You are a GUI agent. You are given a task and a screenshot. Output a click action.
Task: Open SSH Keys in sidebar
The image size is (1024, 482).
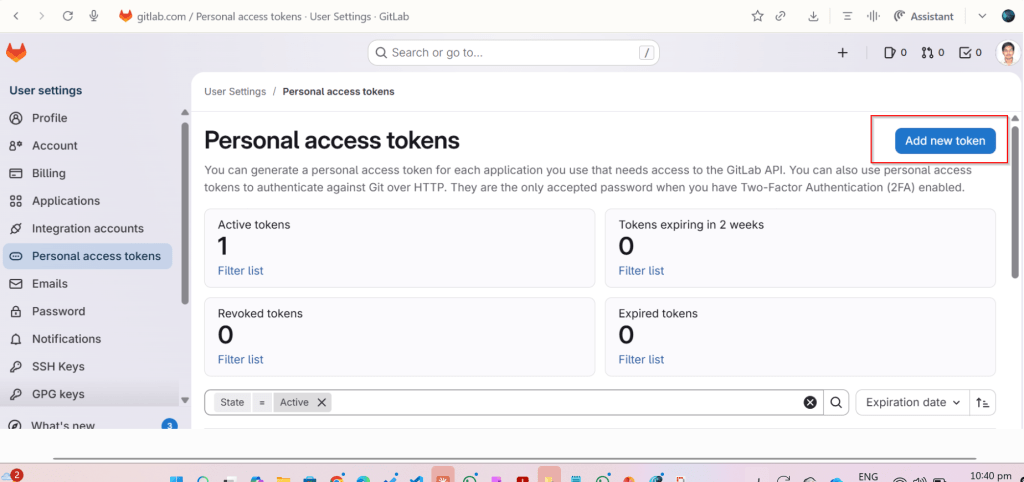pyautogui.click(x=58, y=367)
